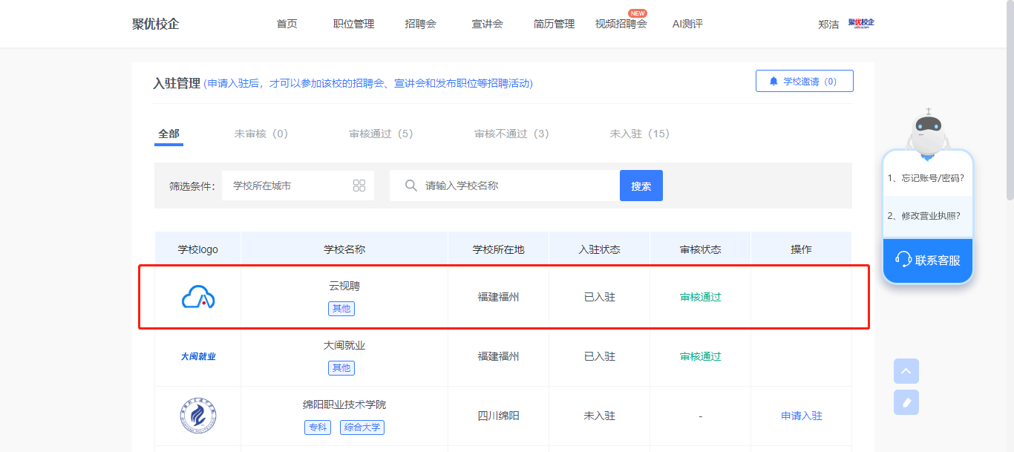This screenshot has height=452, width=1014.
Task: Click 申请入驻 link for 绵阳职业技术学院
Action: point(801,416)
